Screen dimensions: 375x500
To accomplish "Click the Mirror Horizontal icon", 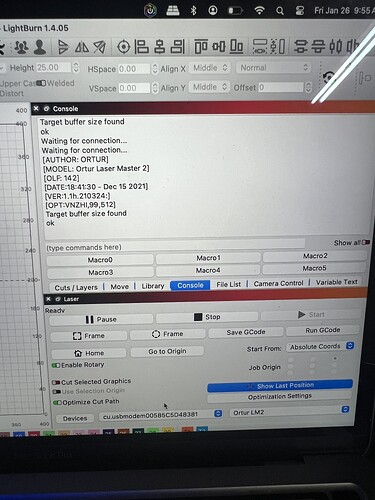I will tap(82, 47).
